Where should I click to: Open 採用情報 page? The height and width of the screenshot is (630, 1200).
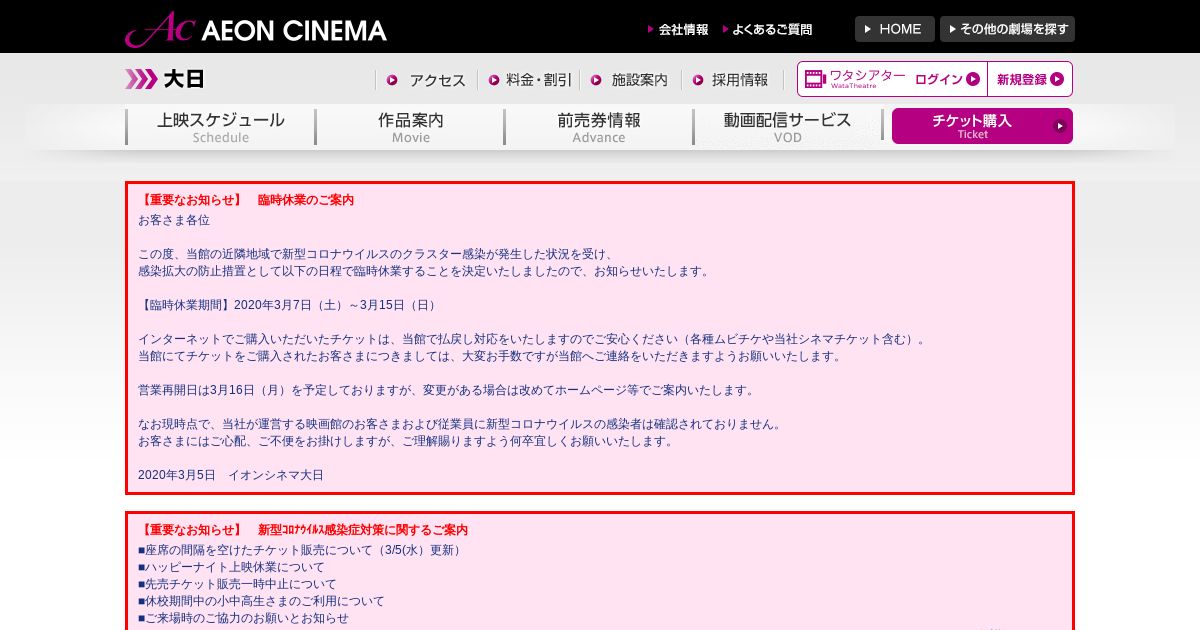click(730, 80)
